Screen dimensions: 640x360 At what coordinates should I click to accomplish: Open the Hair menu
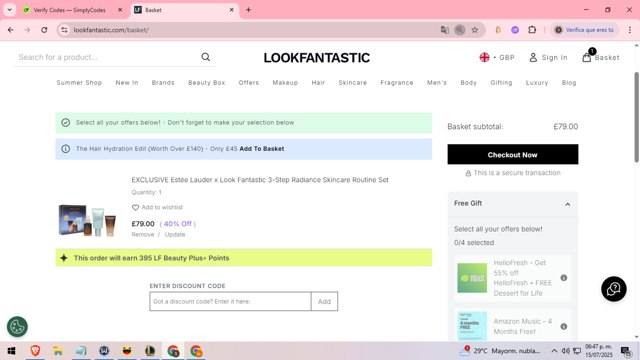[x=318, y=82]
